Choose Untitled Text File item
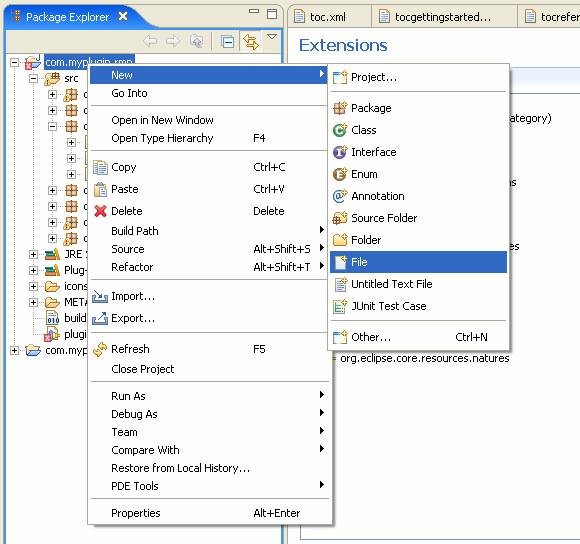Image resolution: width=580 pixels, height=544 pixels. click(418, 284)
